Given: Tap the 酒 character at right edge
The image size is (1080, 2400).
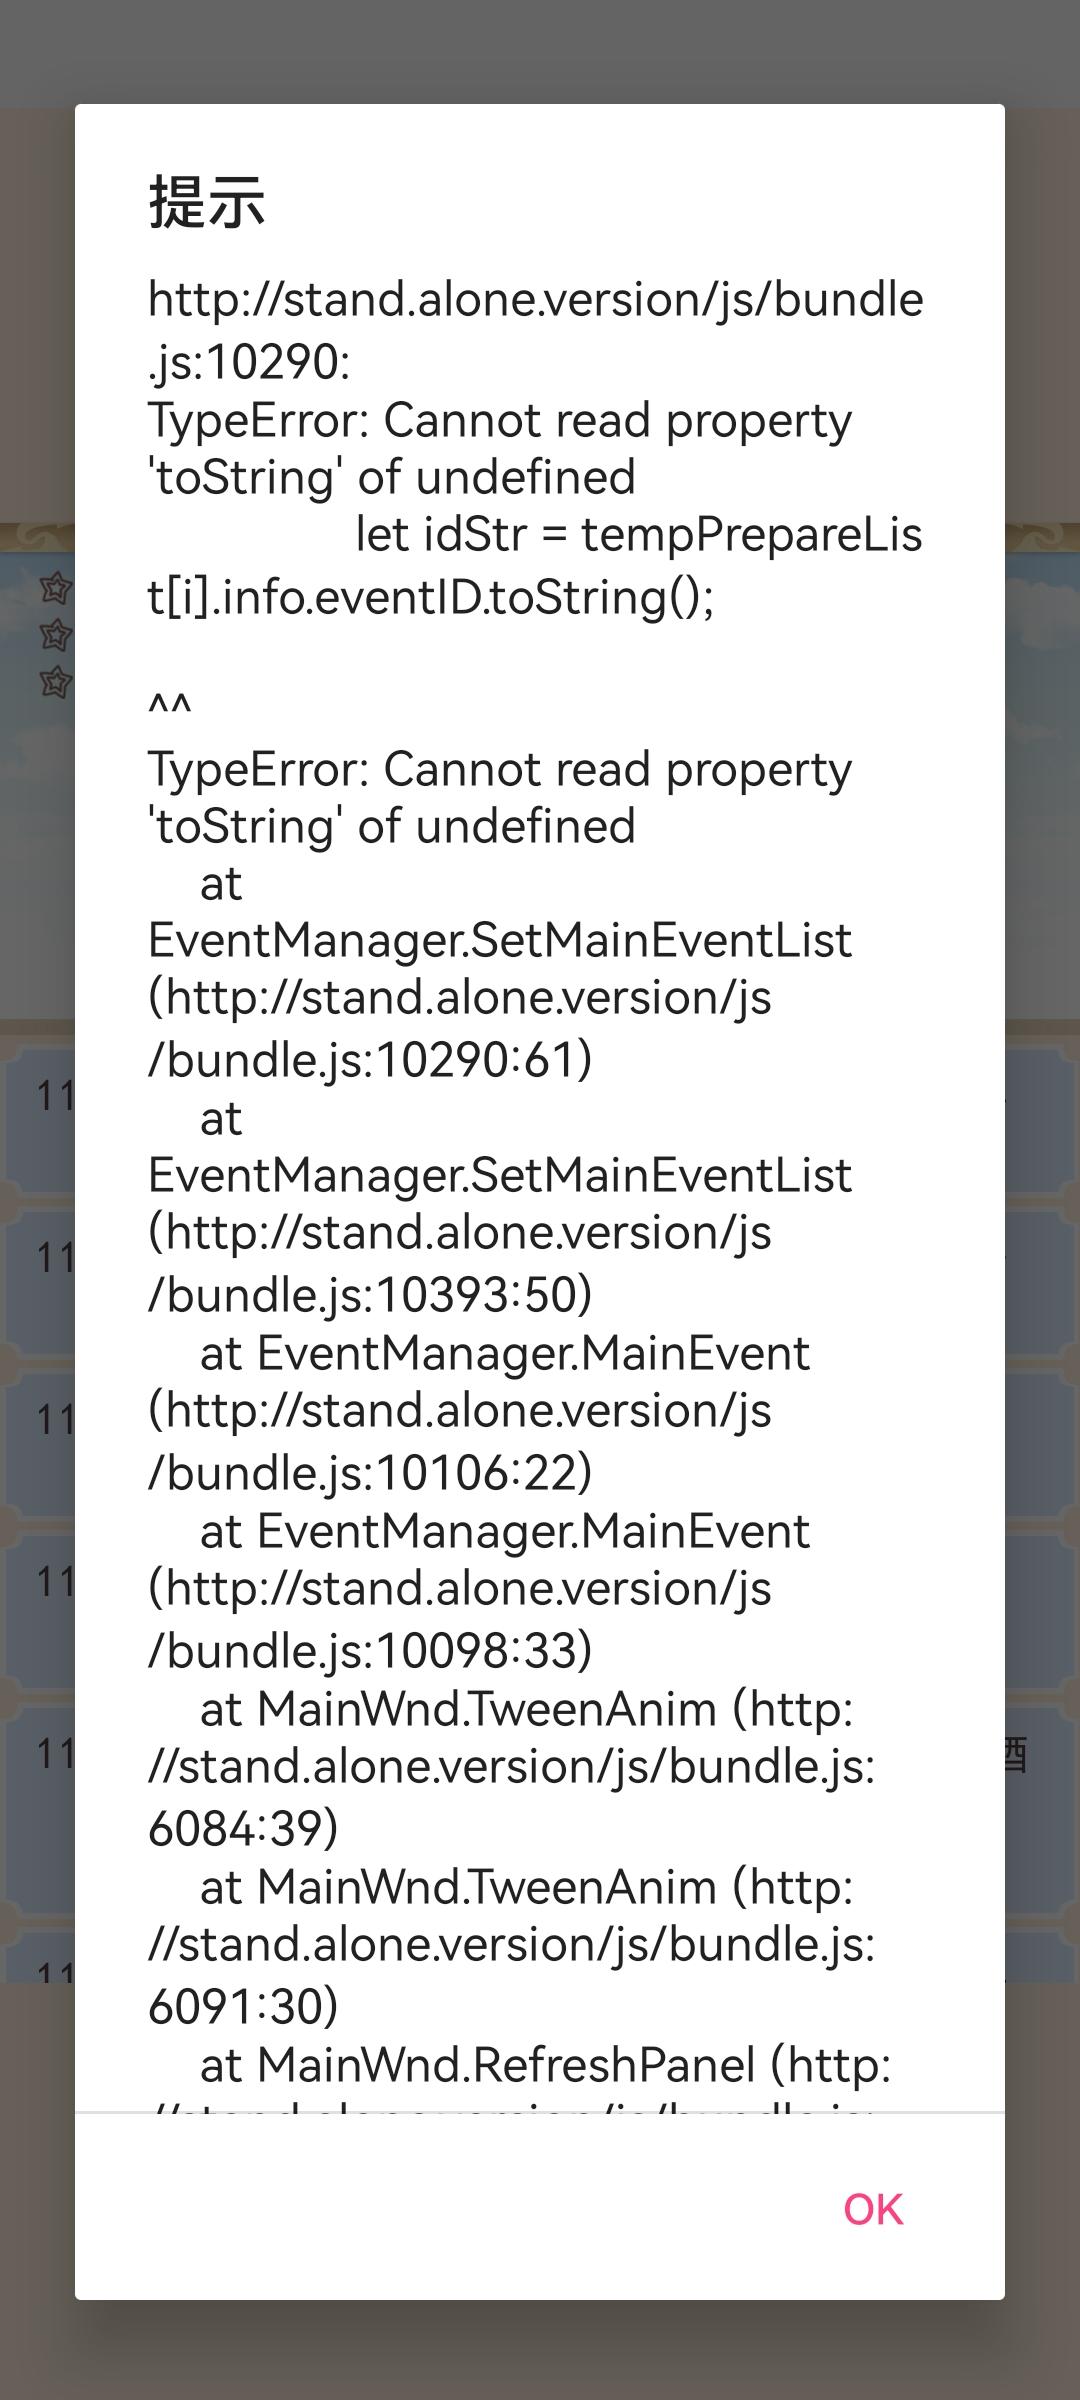Looking at the screenshot, I should pos(1016,1755).
